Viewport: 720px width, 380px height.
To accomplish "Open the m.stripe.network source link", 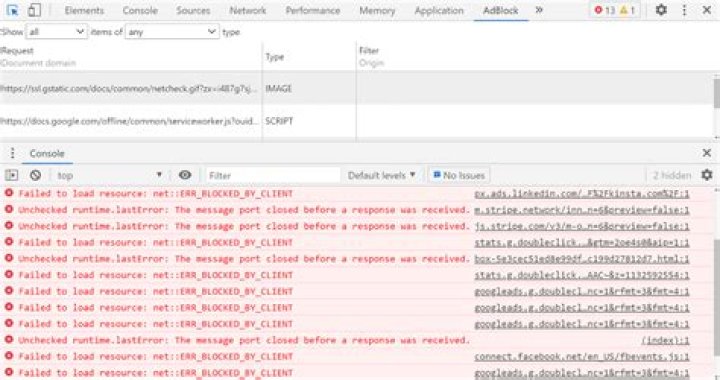I will pyautogui.click(x=582, y=210).
